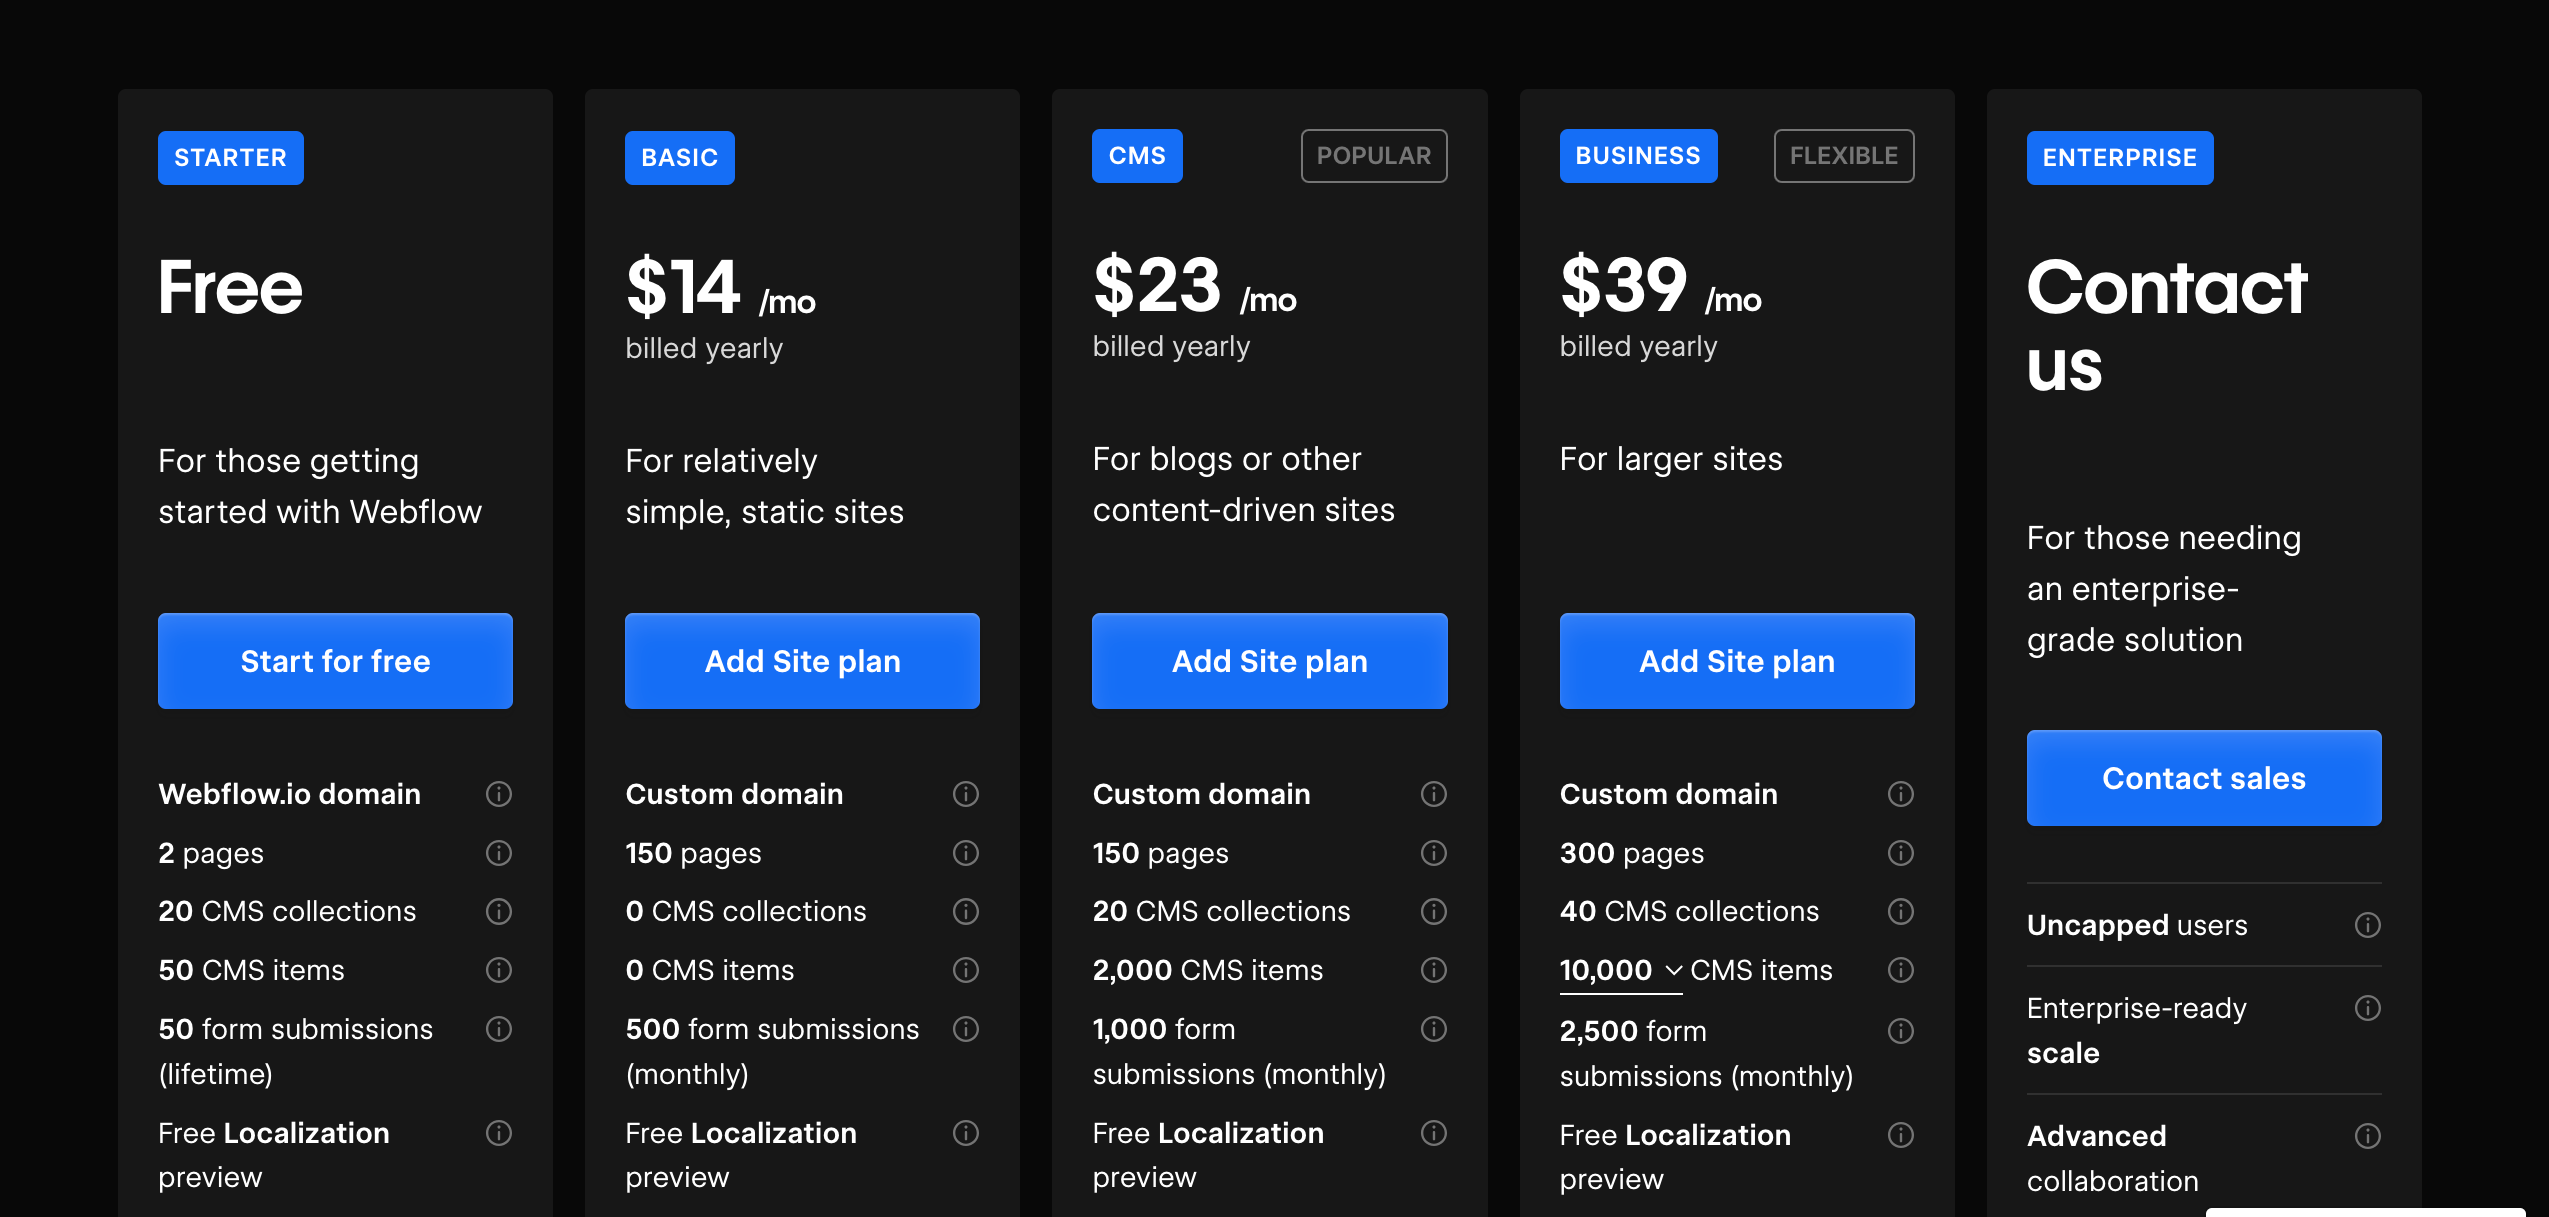The height and width of the screenshot is (1217, 2549).
Task: Click Contact sales on Enterprise plan
Action: tap(2203, 778)
